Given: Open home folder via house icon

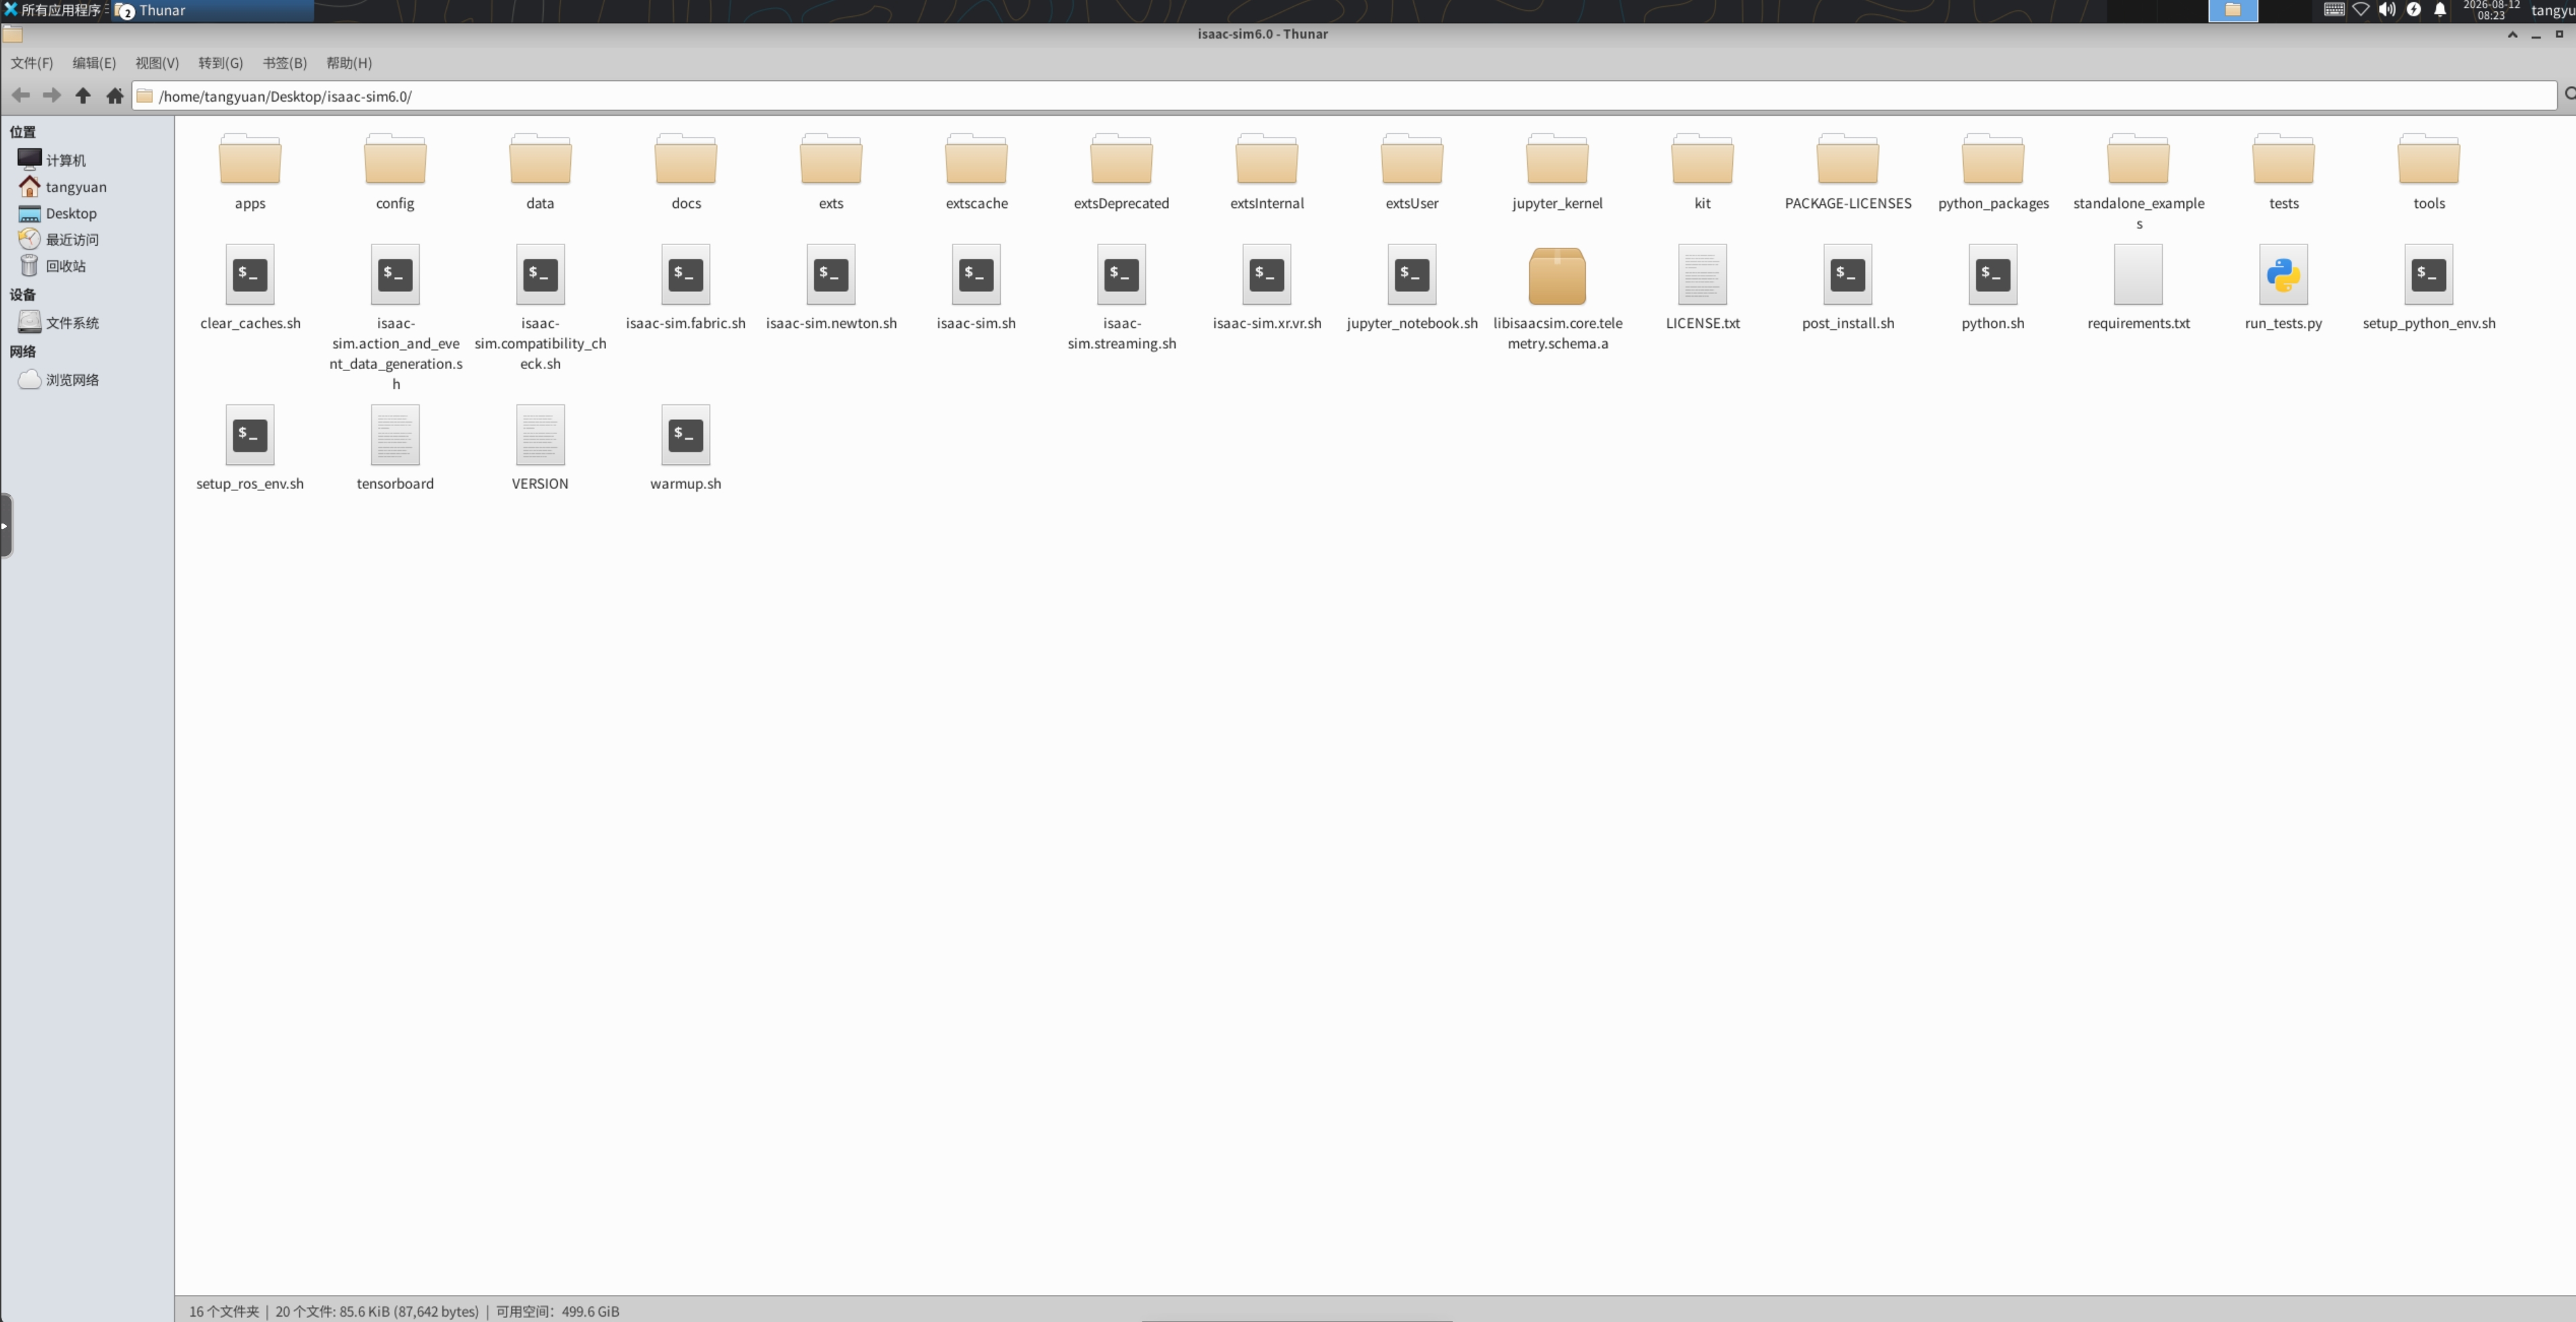Looking at the screenshot, I should (115, 96).
